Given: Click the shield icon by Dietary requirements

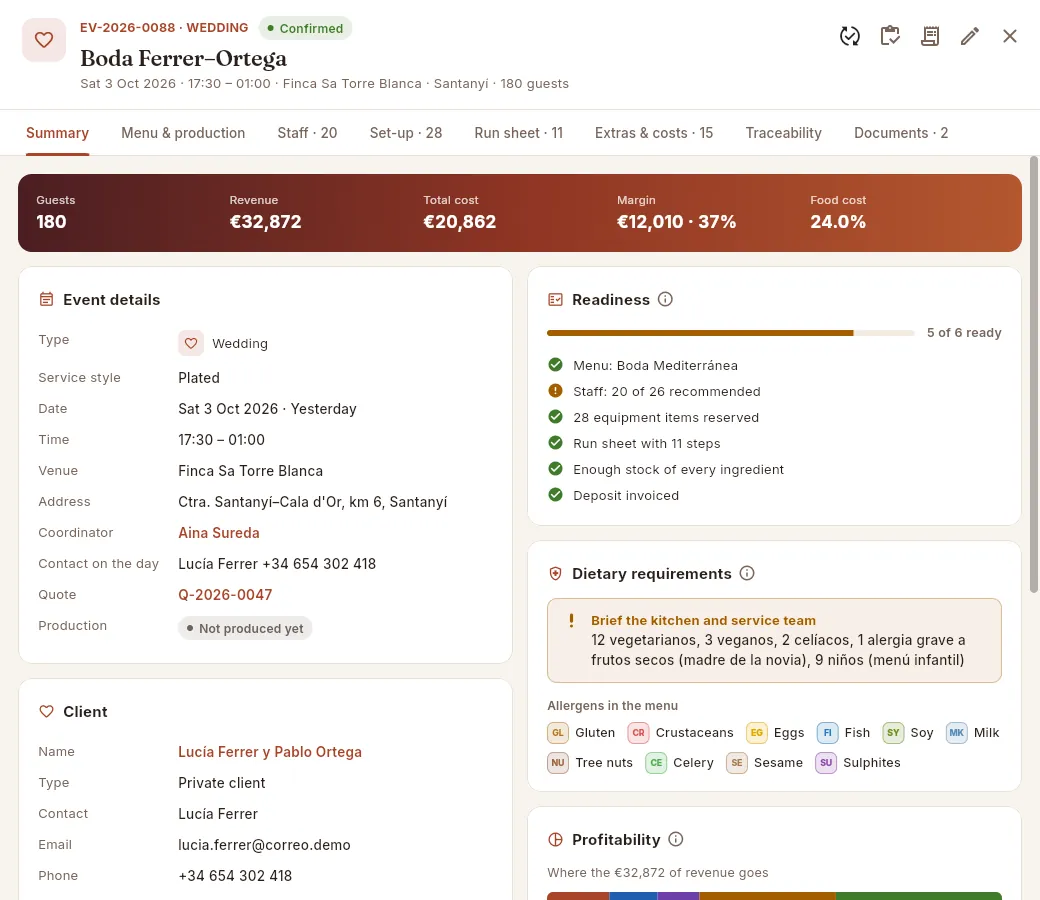Looking at the screenshot, I should click(x=555, y=573).
